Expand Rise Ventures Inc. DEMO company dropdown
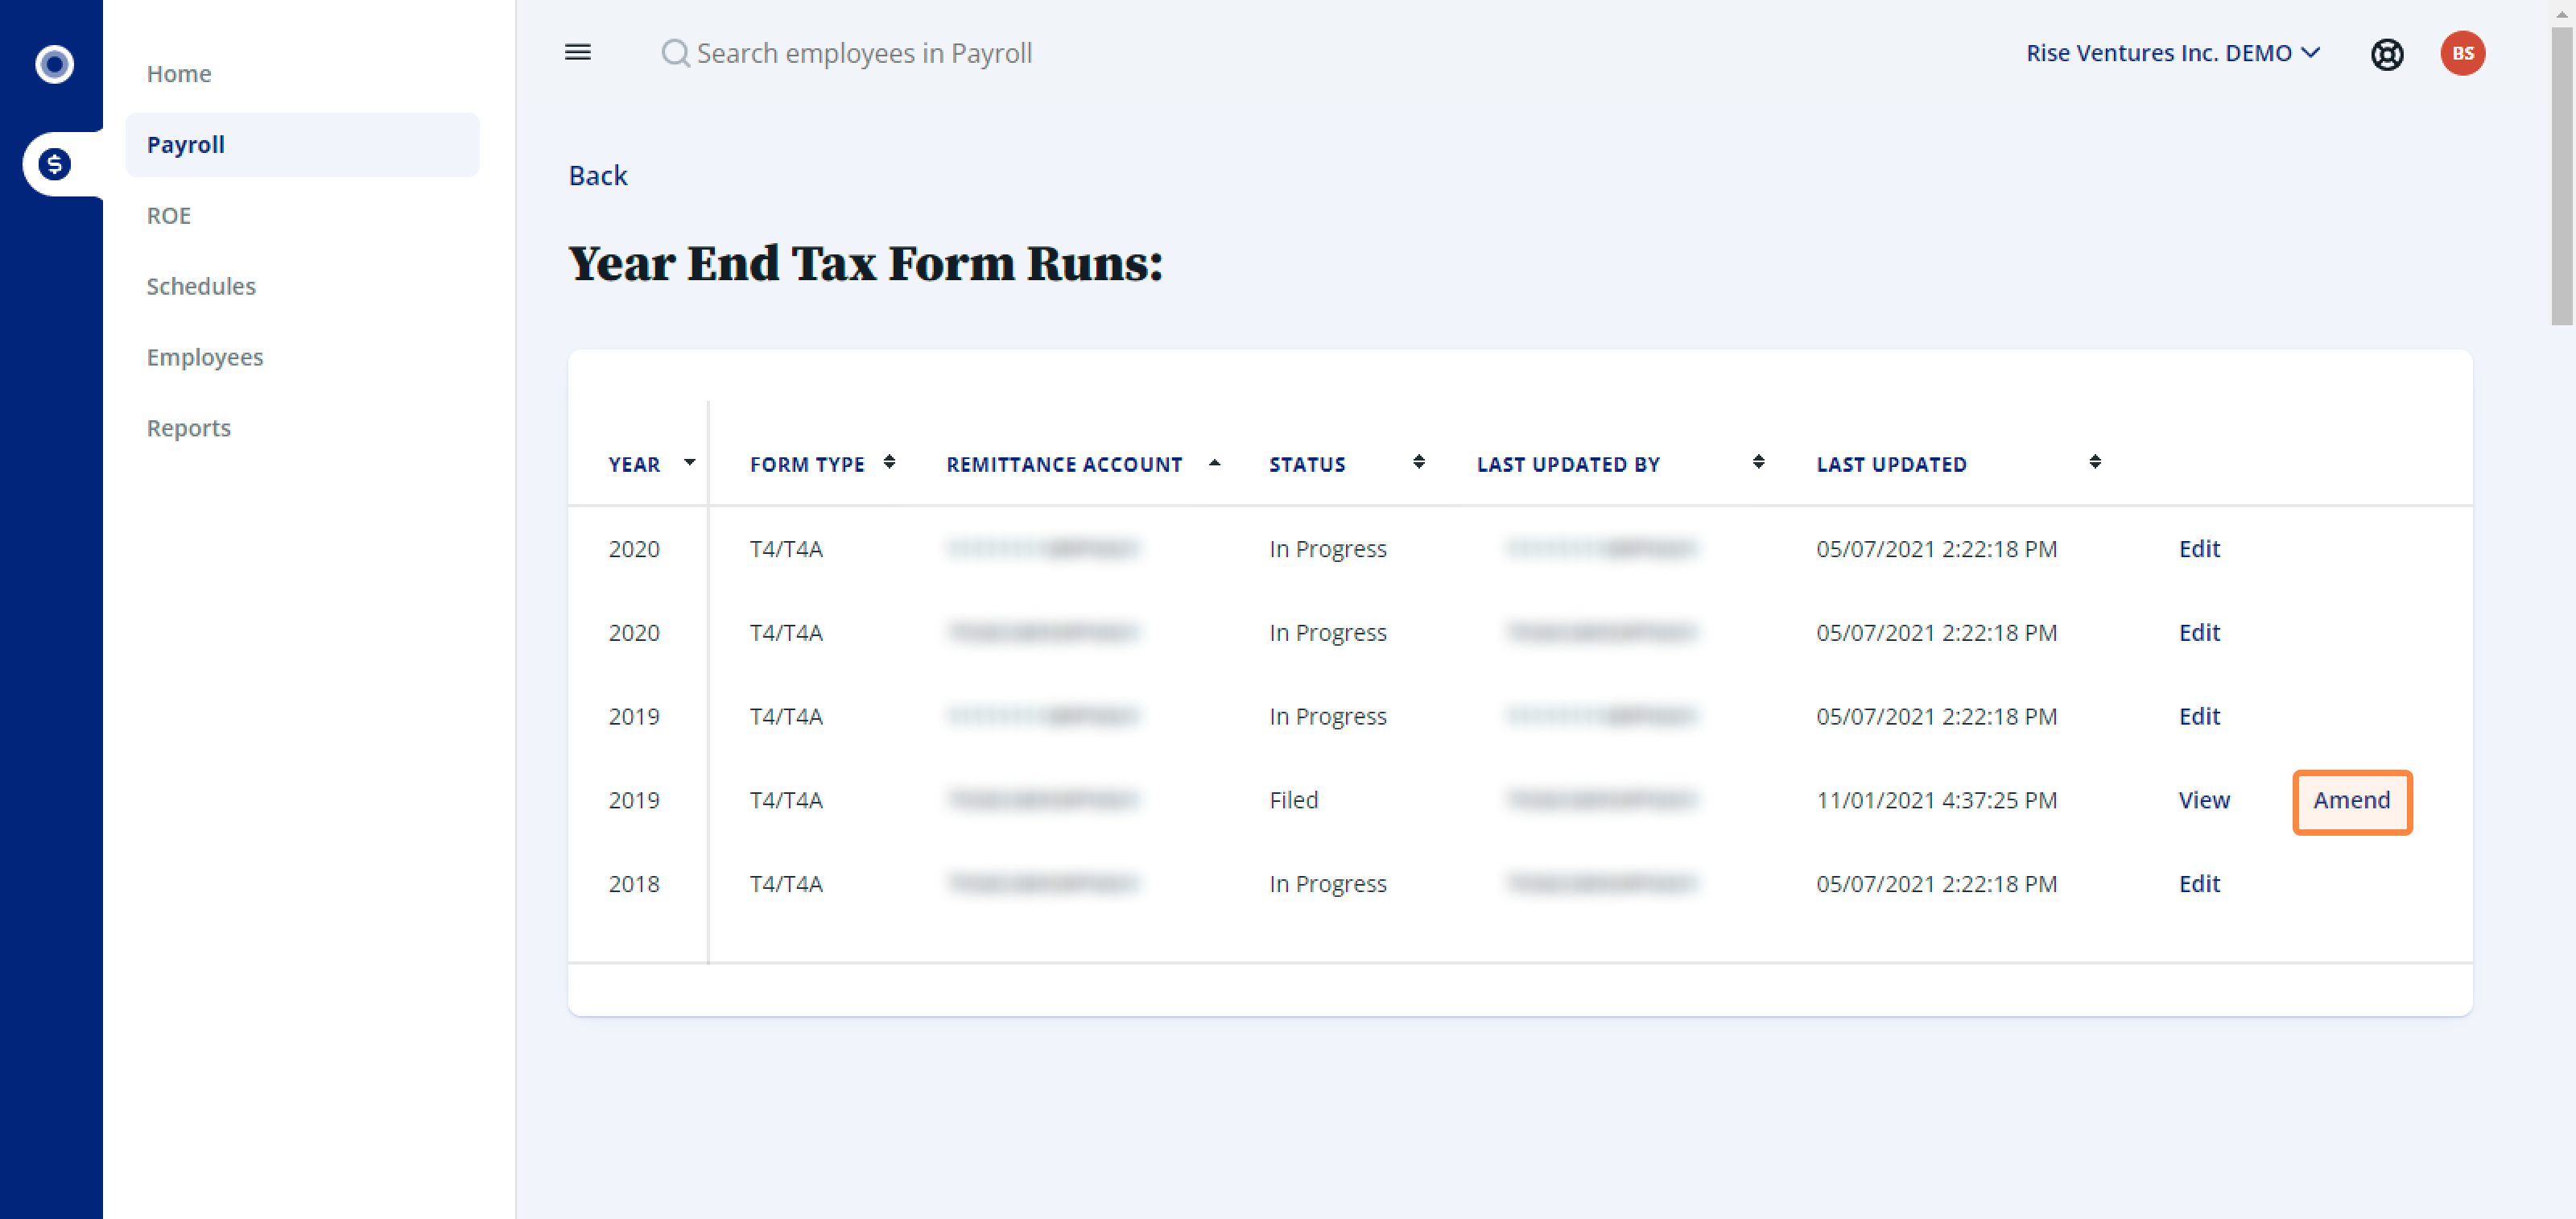2576x1219 pixels. 2172,53
